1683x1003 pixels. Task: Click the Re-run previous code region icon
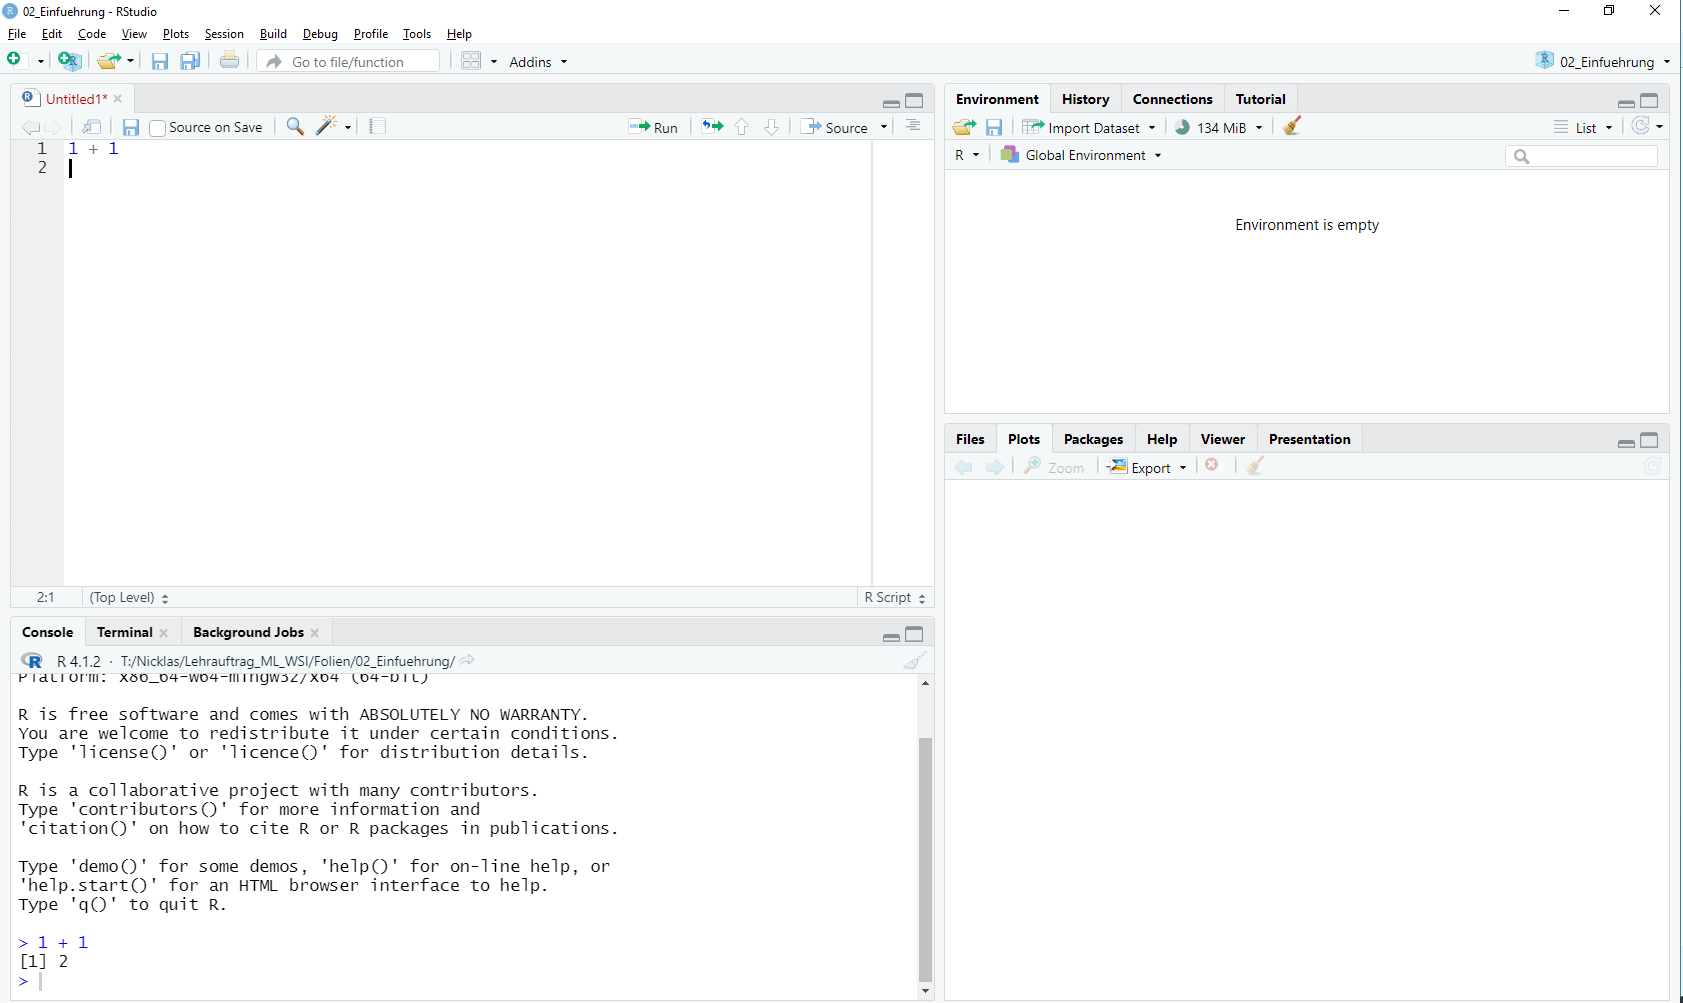pos(712,126)
